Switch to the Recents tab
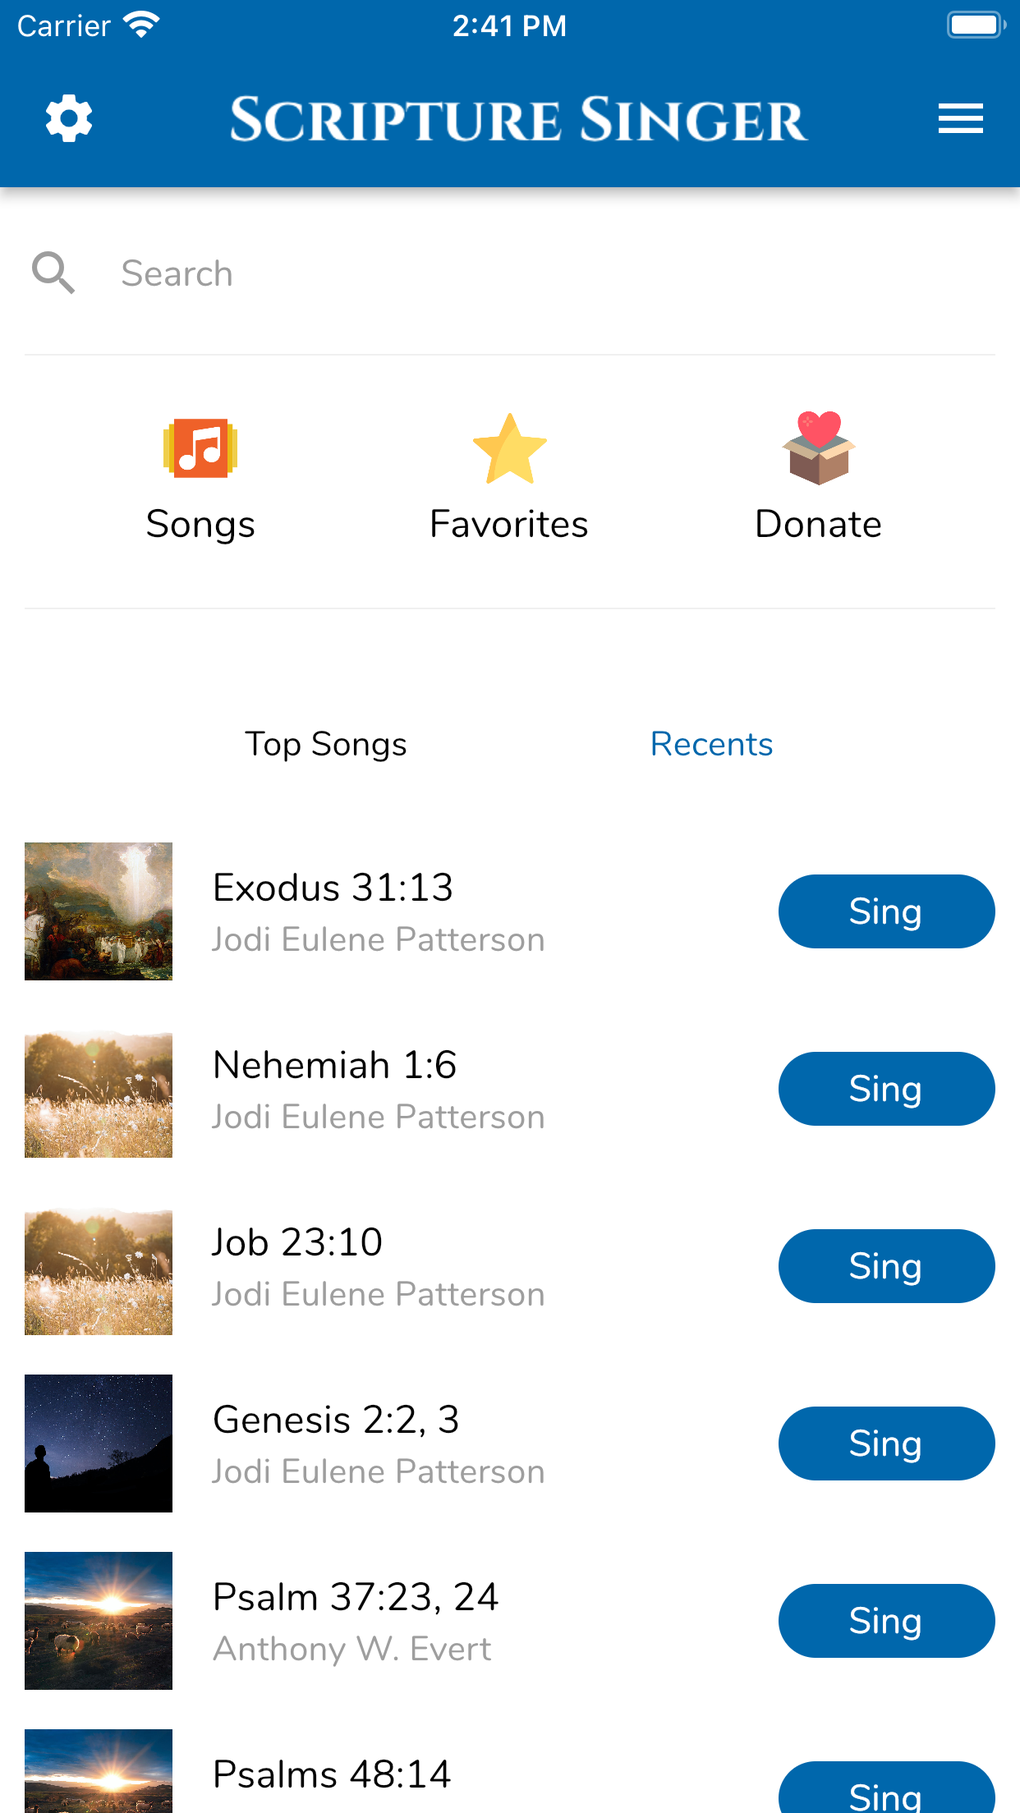Screen dimensions: 1020x1813 click(711, 744)
